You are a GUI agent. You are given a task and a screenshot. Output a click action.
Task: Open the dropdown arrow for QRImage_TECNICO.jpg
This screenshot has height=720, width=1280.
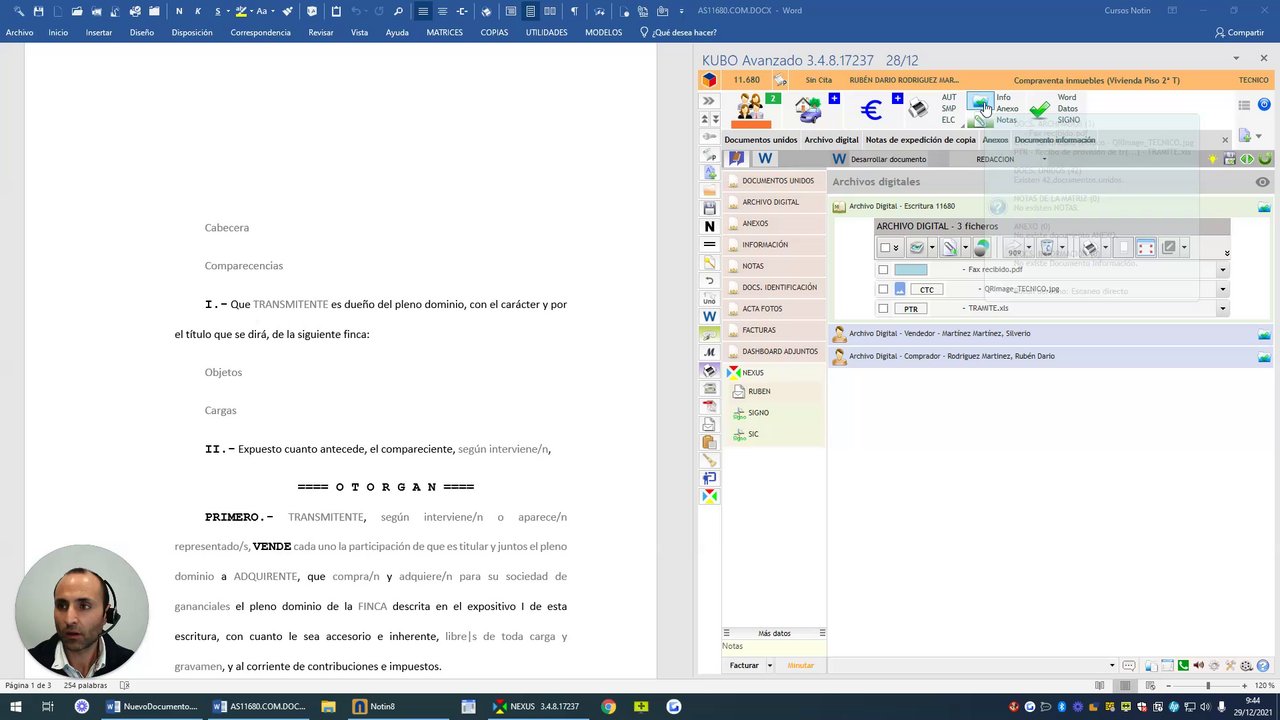coord(1222,289)
